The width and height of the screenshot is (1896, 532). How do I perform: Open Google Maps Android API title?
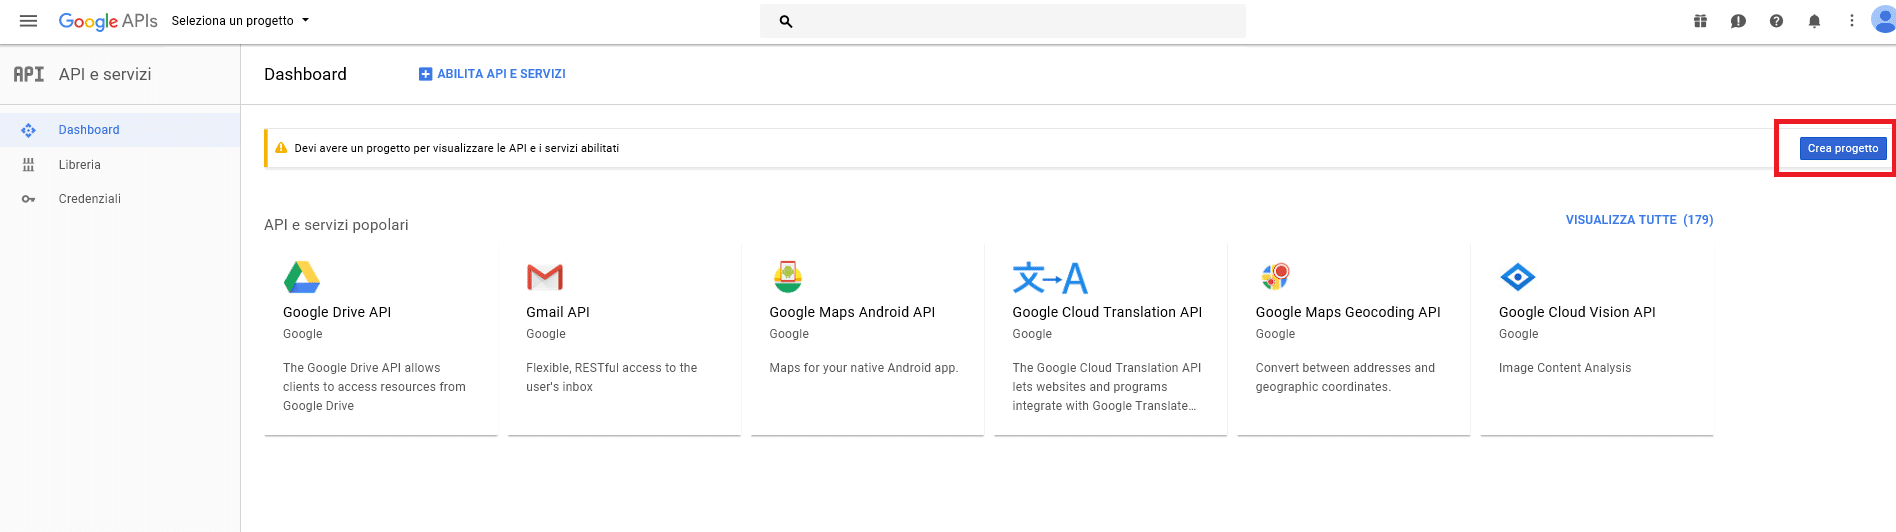(852, 312)
